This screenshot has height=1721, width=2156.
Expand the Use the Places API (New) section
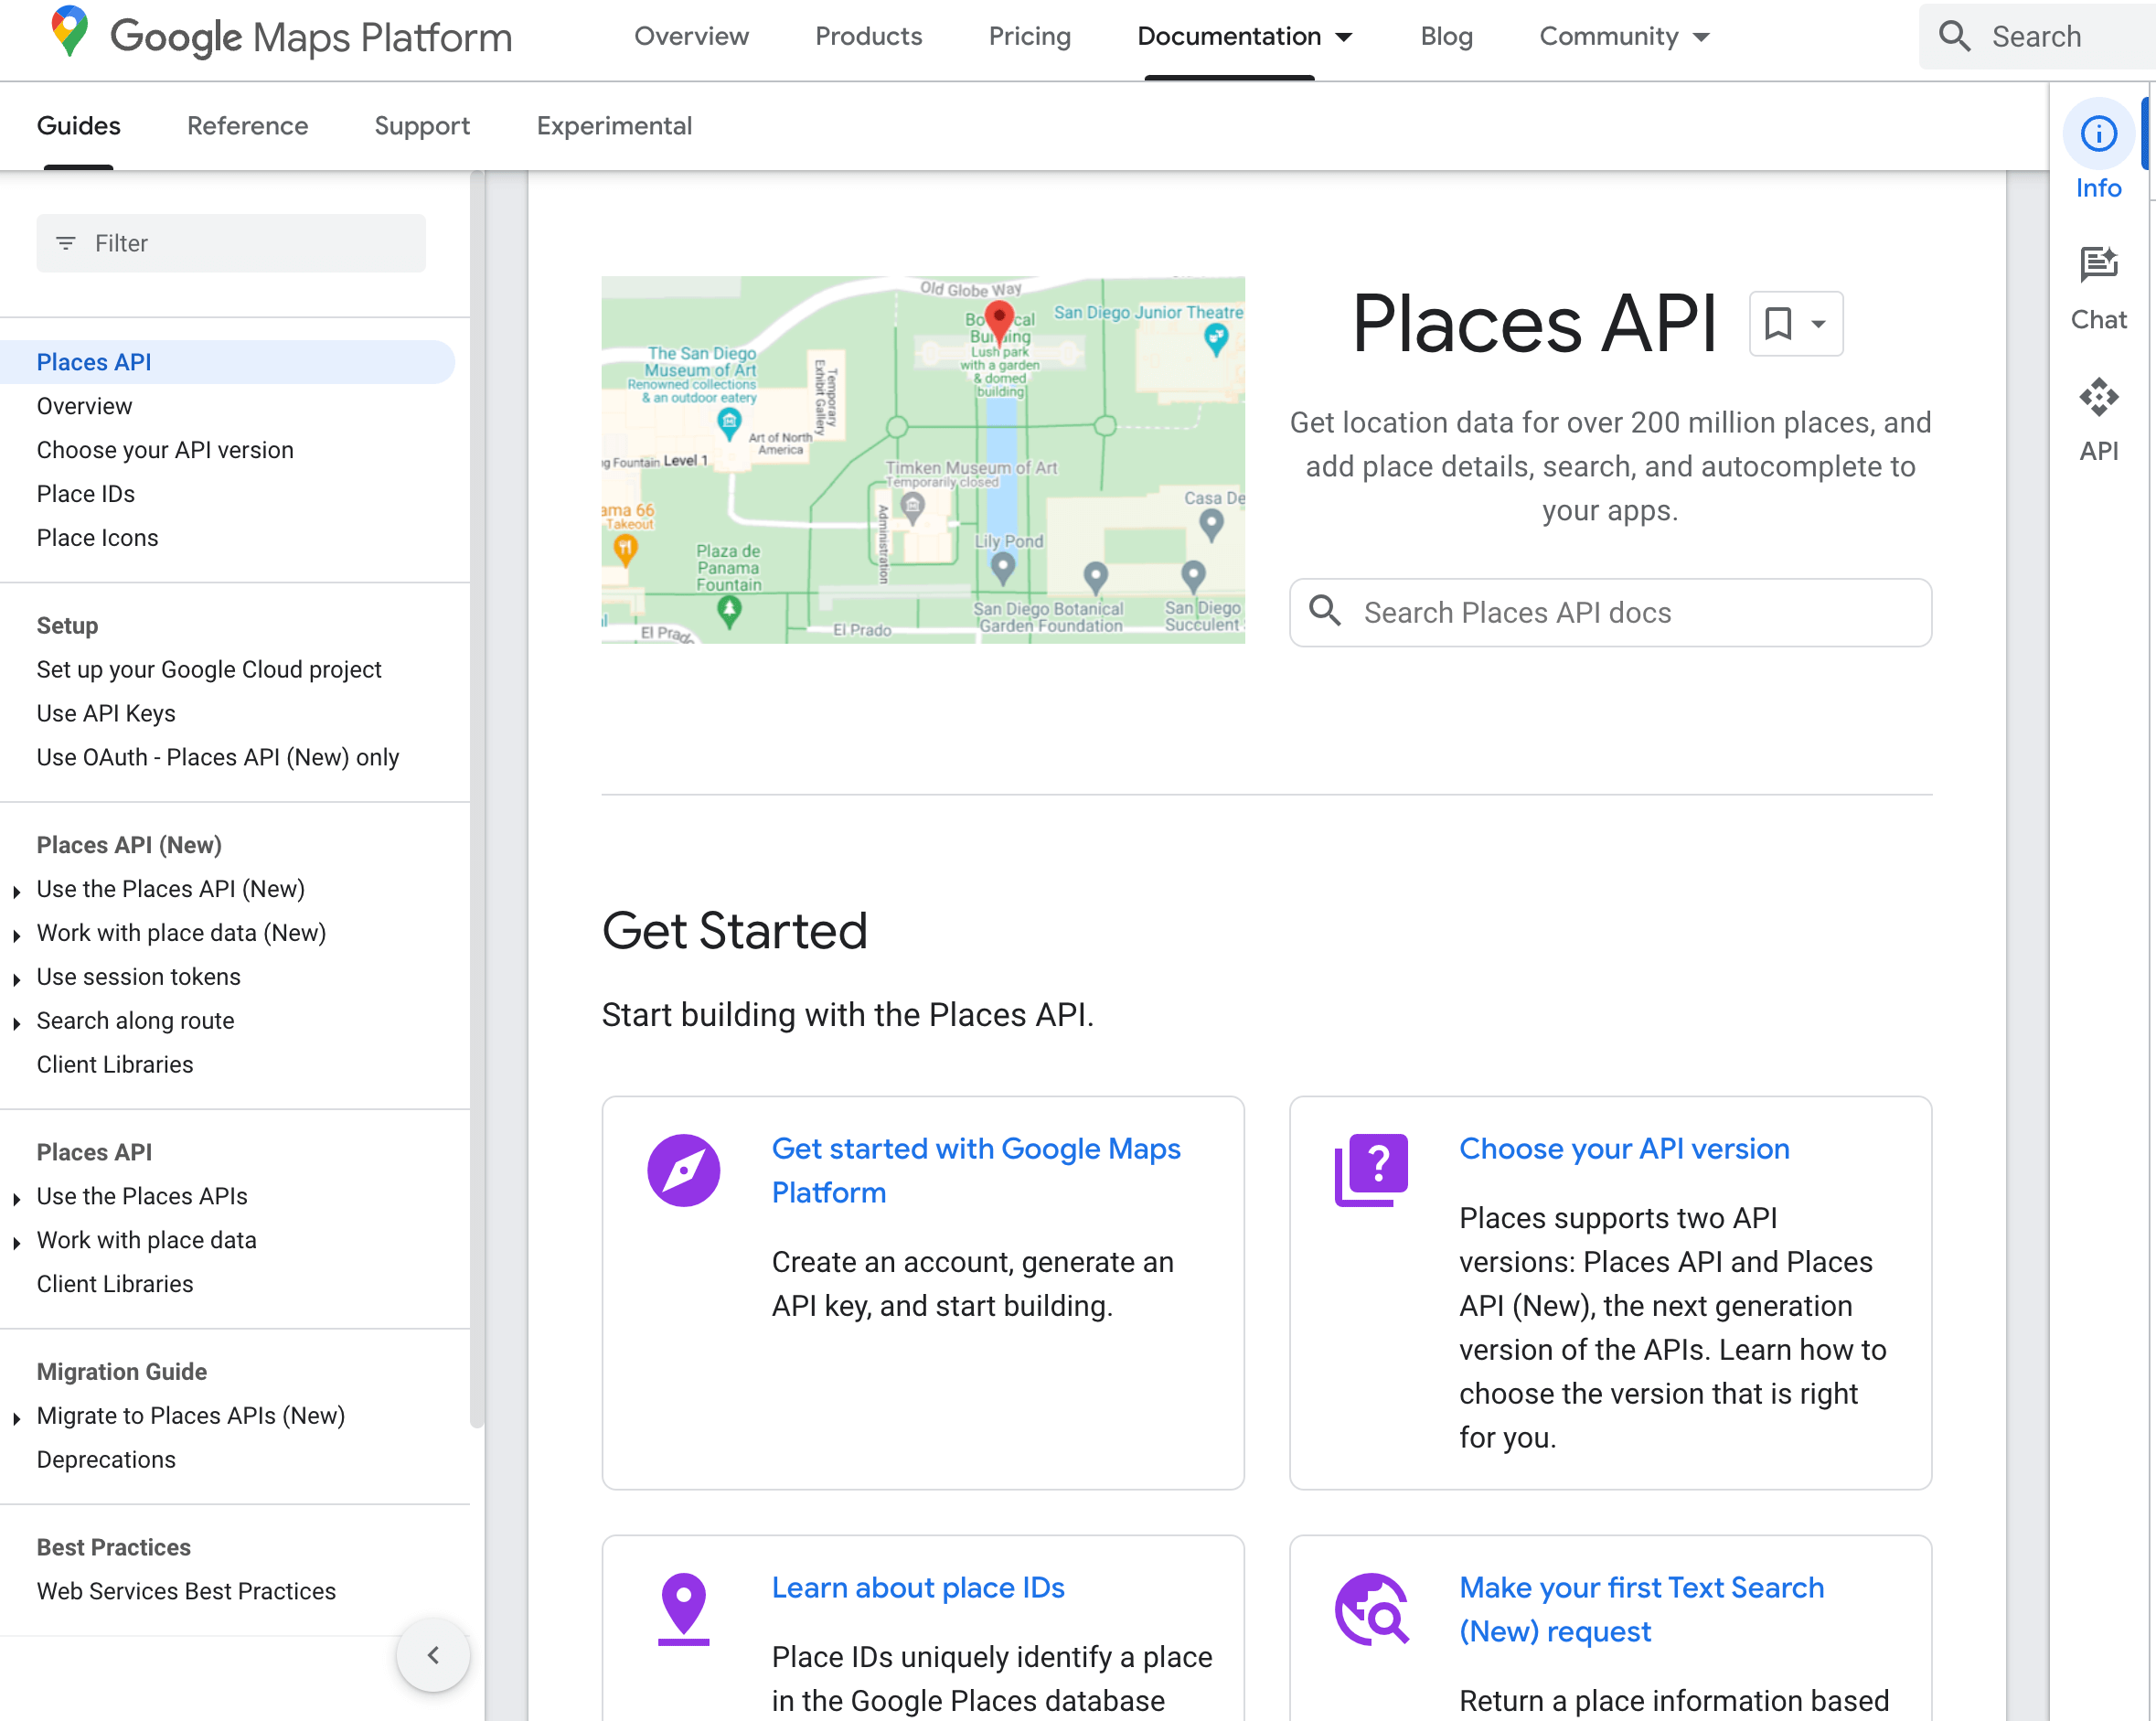(x=19, y=889)
